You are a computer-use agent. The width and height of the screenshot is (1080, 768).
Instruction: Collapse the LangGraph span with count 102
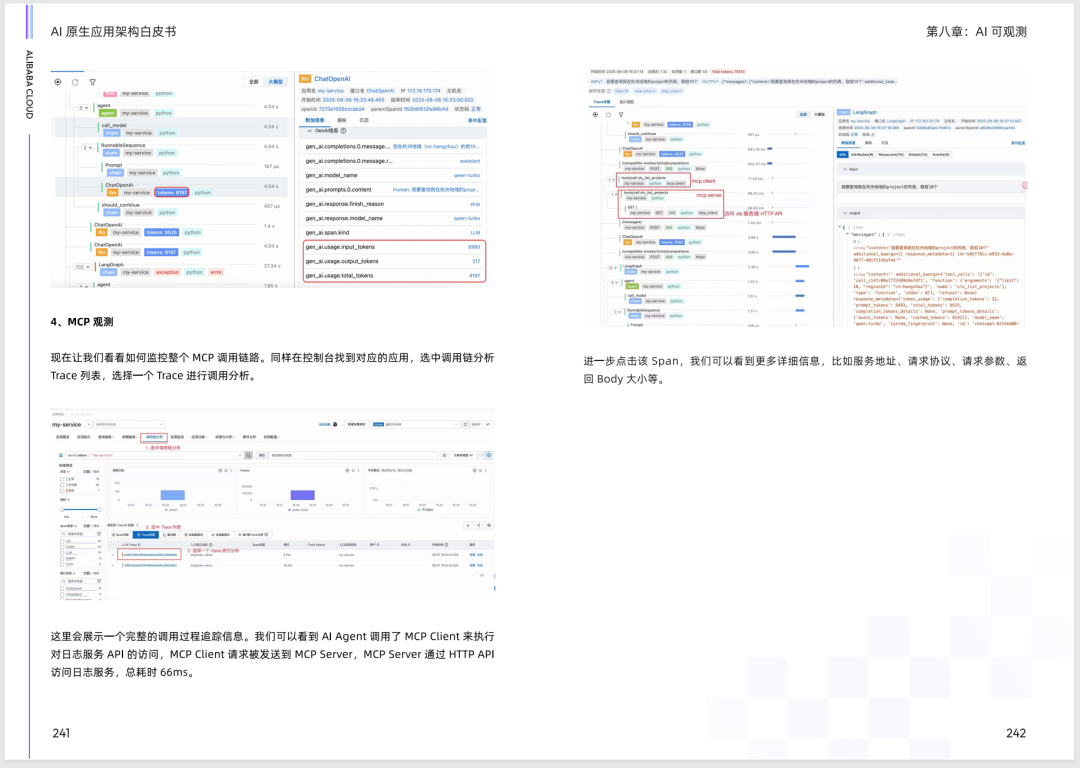click(83, 267)
